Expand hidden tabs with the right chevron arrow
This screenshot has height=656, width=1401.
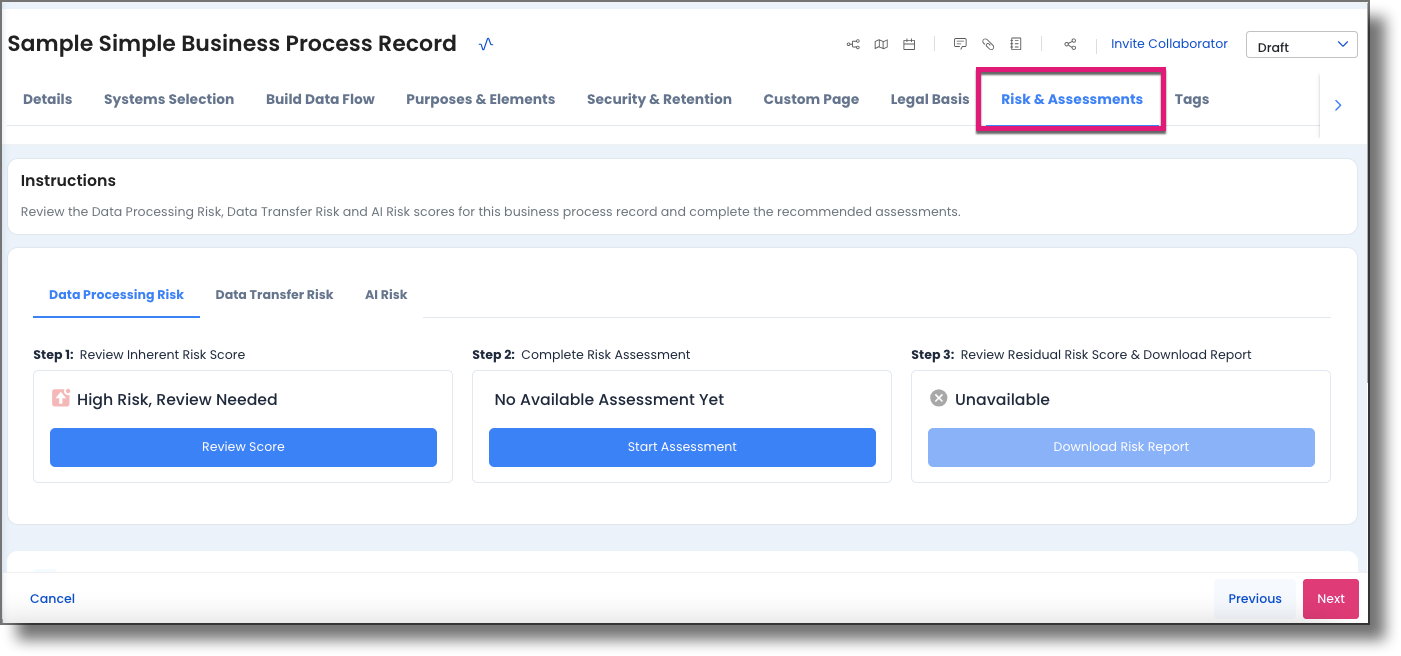coord(1338,104)
